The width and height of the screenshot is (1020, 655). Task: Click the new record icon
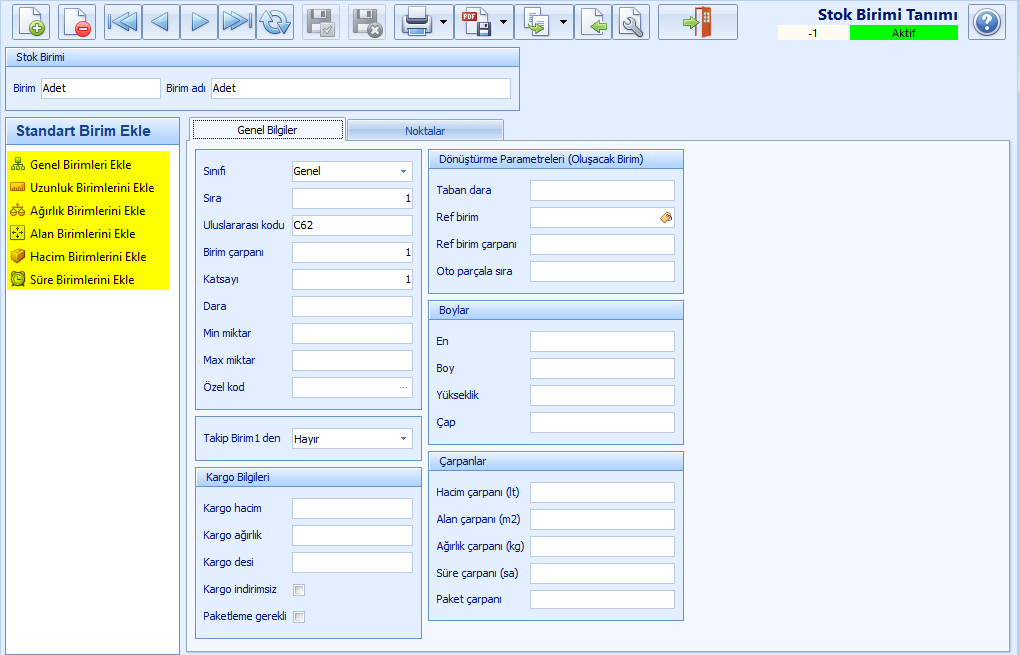click(31, 22)
